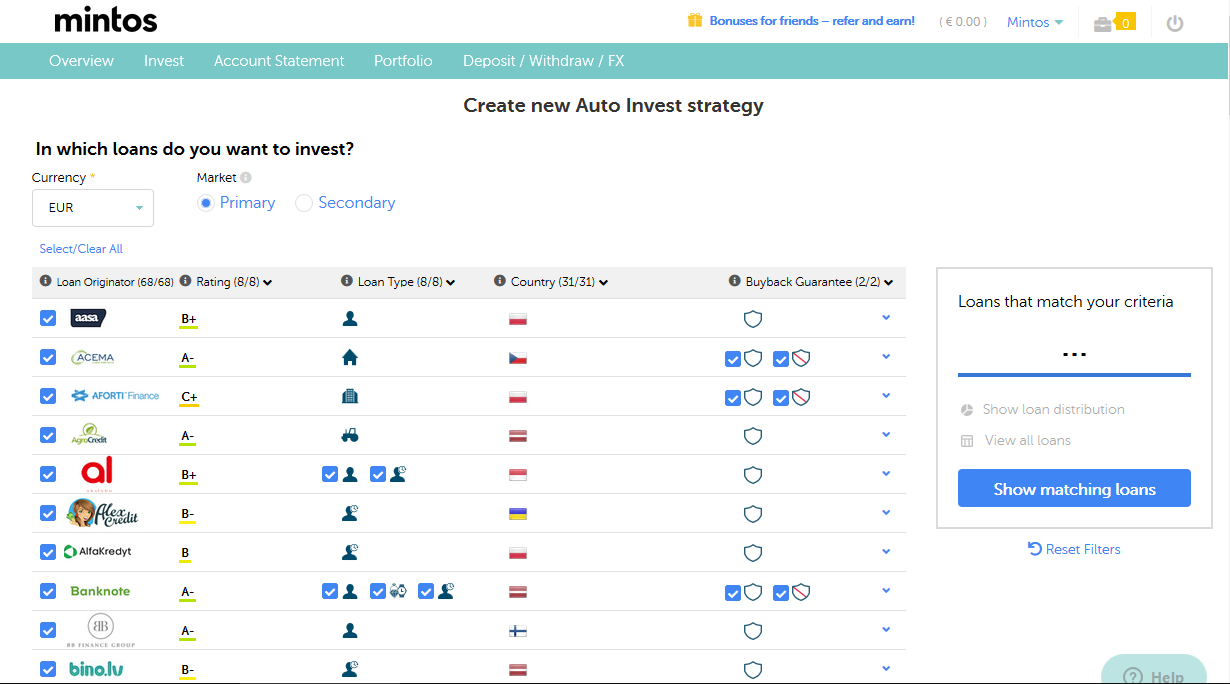Click the € 0.00 account balance
The width and height of the screenshot is (1230, 684).
pos(963,22)
